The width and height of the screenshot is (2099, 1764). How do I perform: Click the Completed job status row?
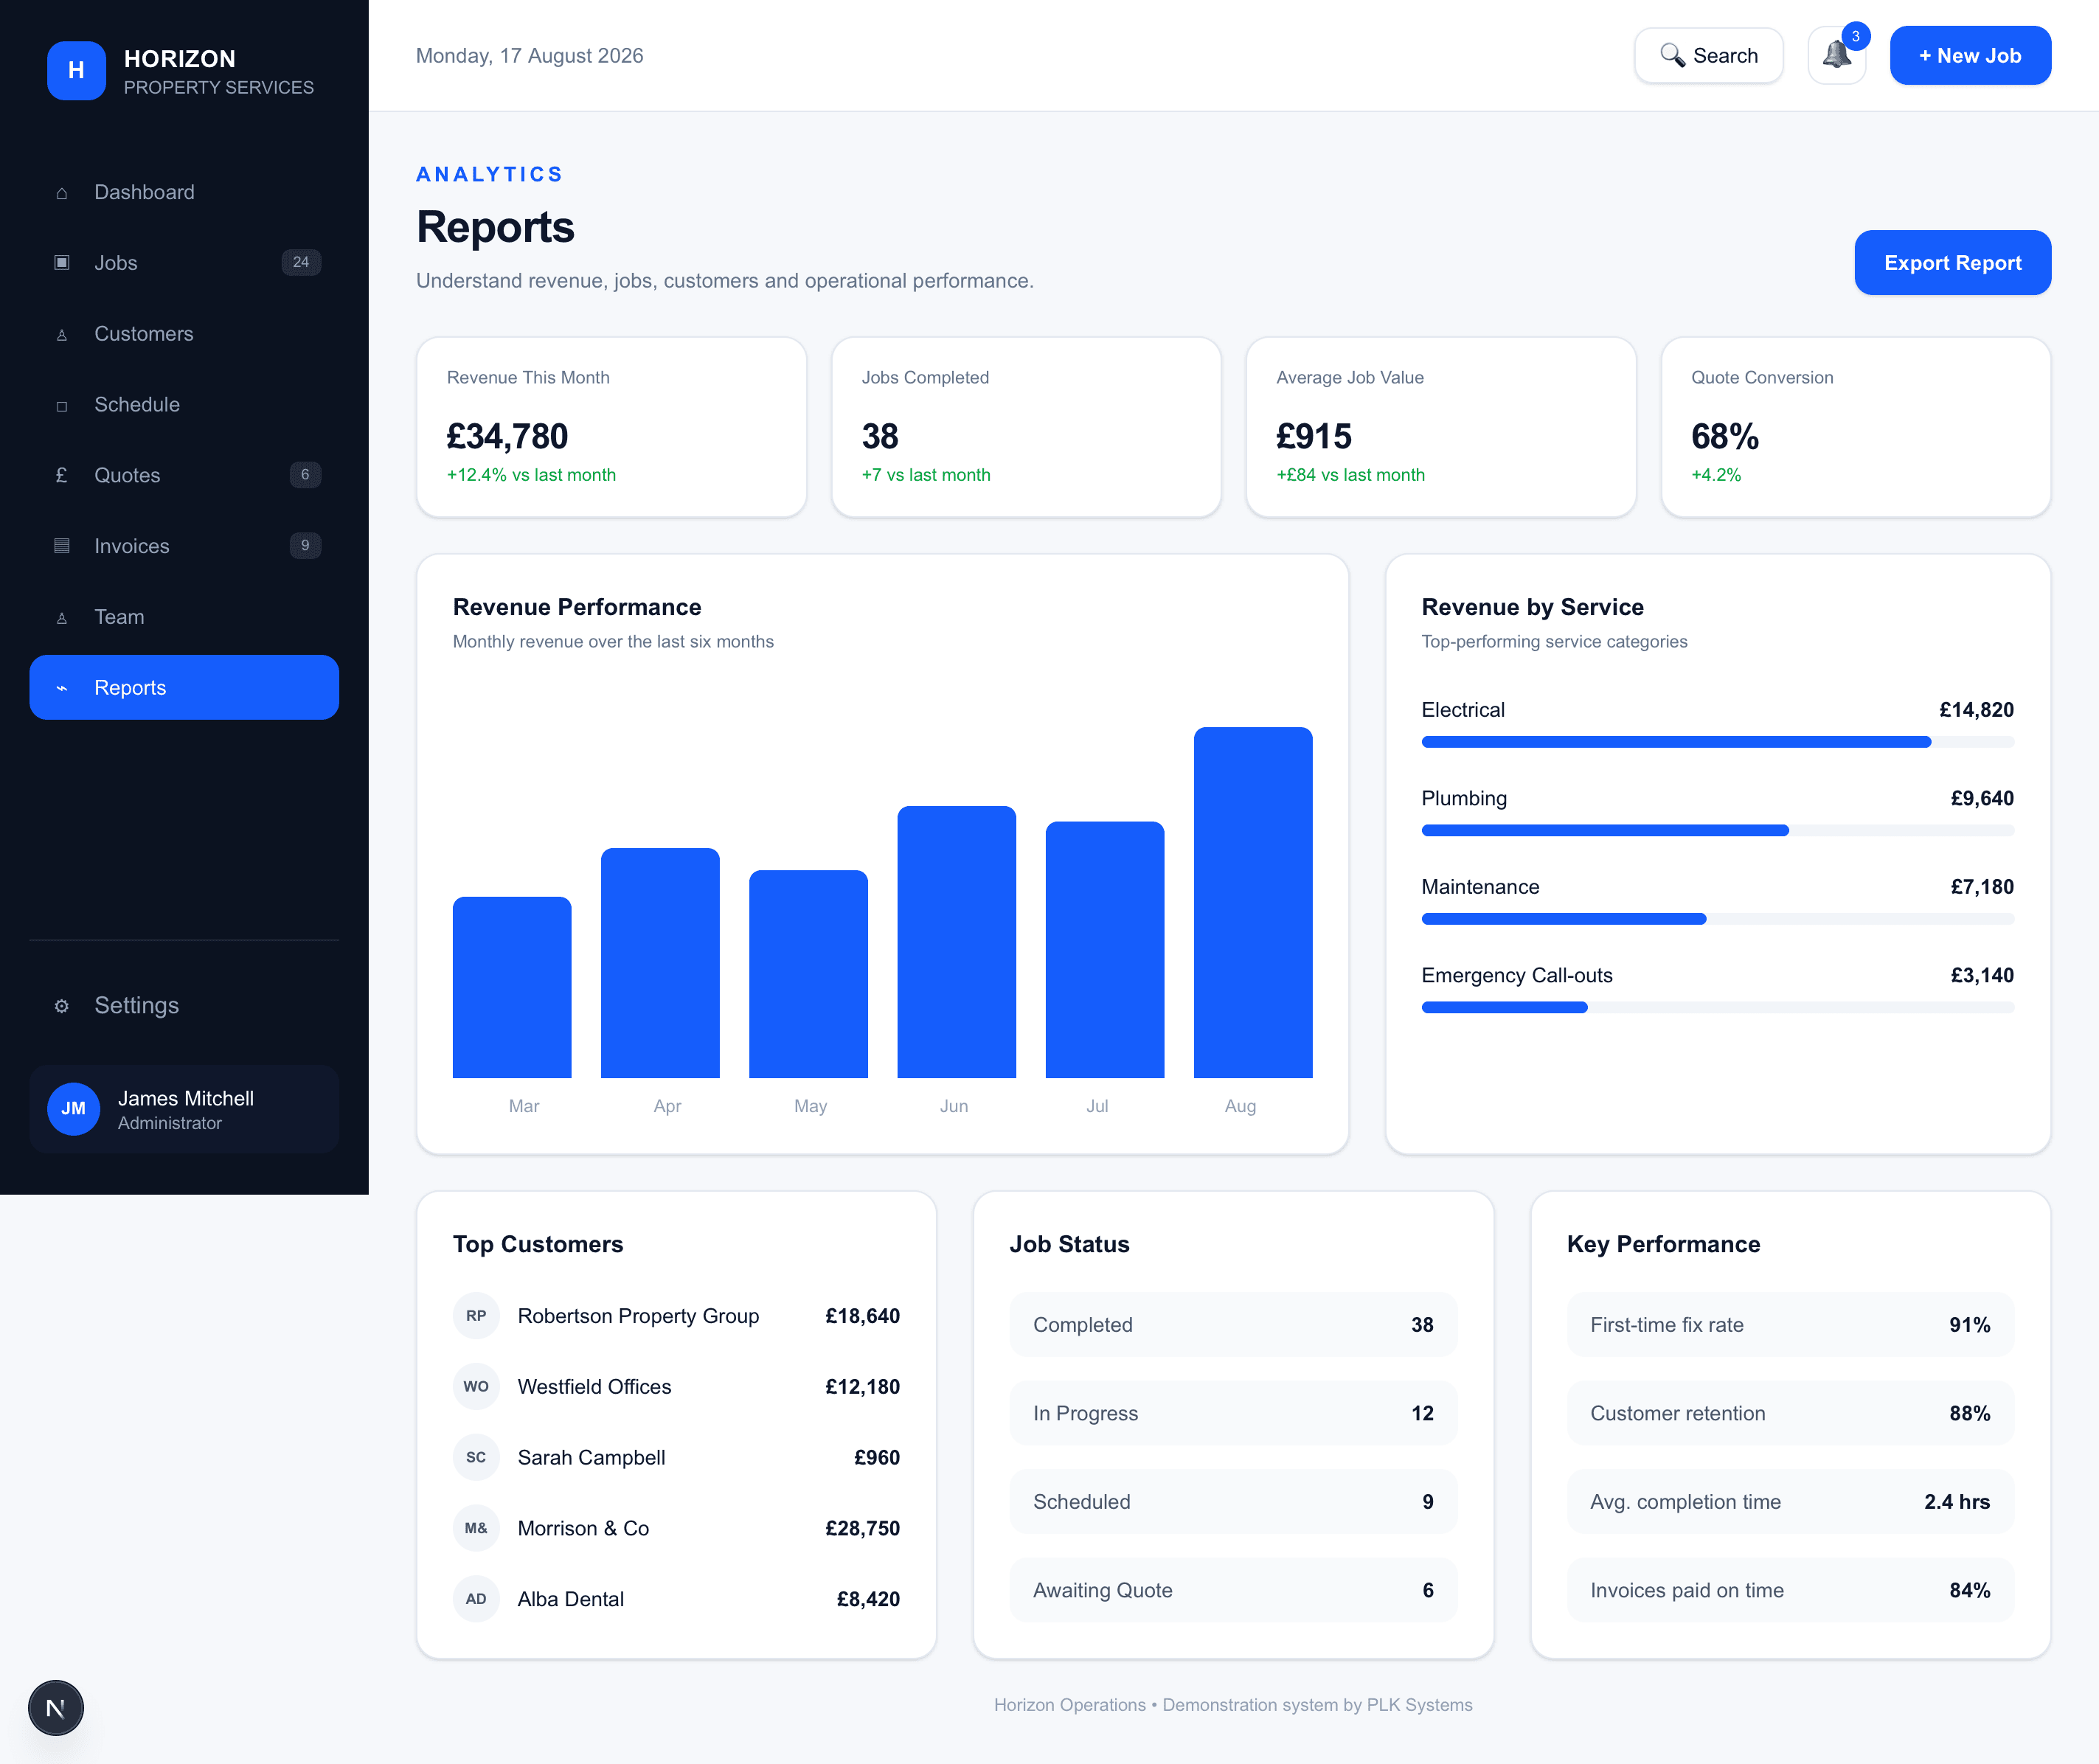pos(1233,1325)
